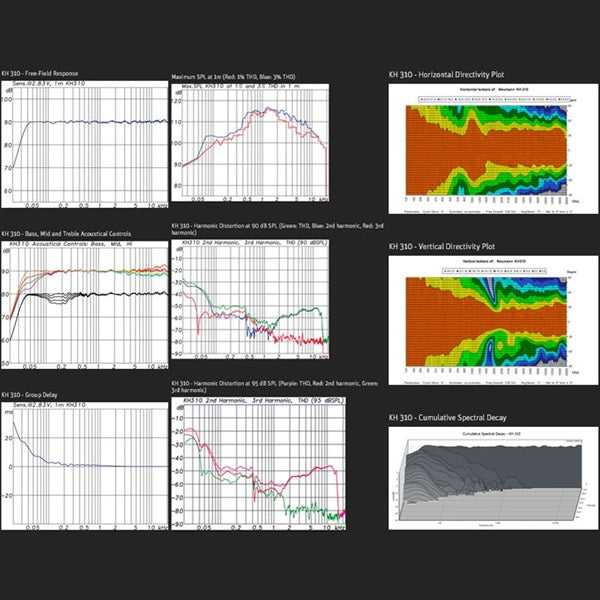Click the 'KH 310 - Horizontal Directivity Plot' heading
The height and width of the screenshot is (600, 600).
pos(460,74)
